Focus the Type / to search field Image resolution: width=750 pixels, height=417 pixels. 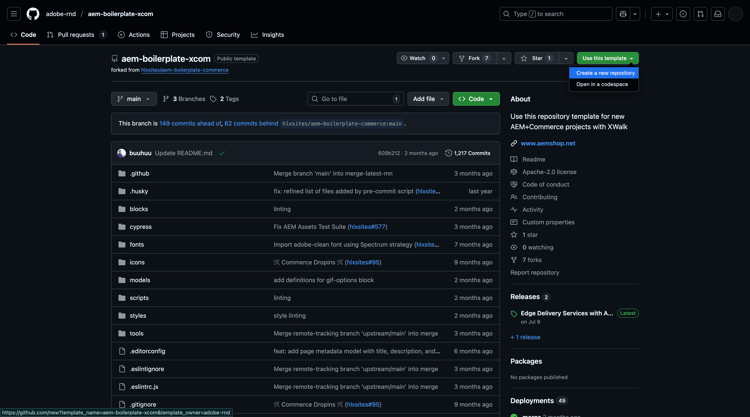(555, 14)
